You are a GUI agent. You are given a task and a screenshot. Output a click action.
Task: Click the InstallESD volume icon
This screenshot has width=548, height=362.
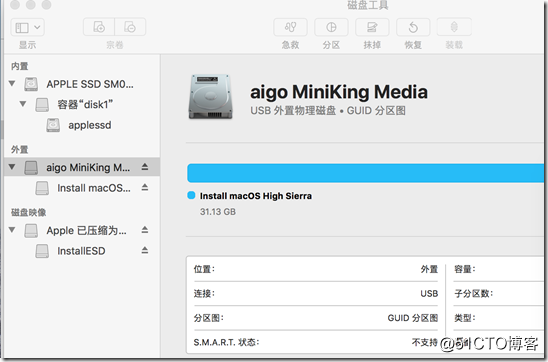[x=42, y=251]
